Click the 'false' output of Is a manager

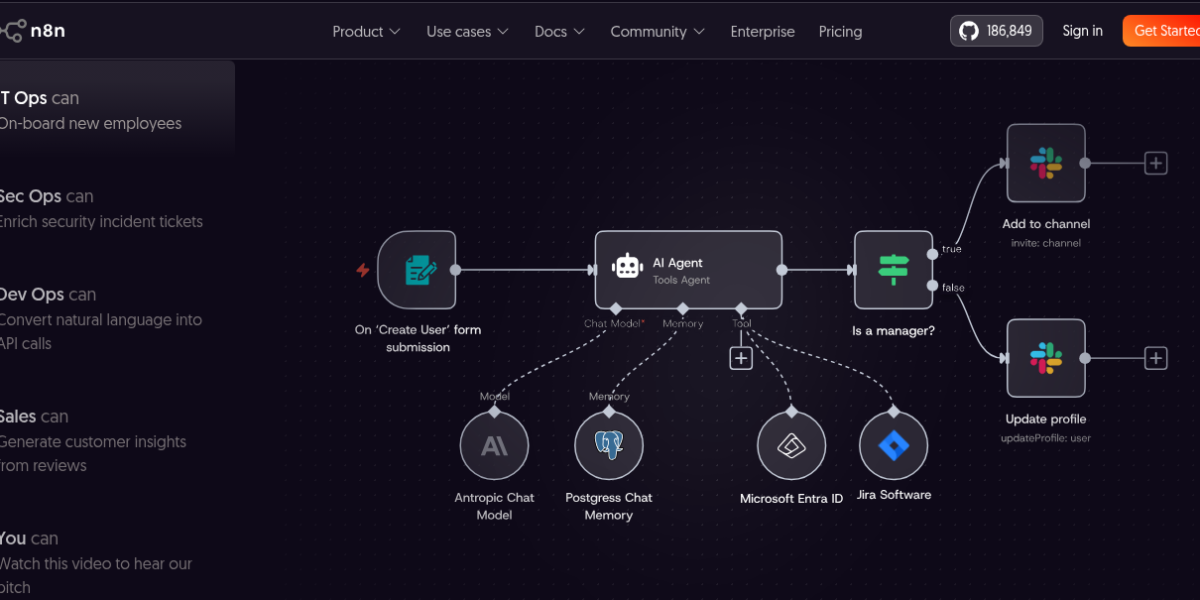pos(933,286)
